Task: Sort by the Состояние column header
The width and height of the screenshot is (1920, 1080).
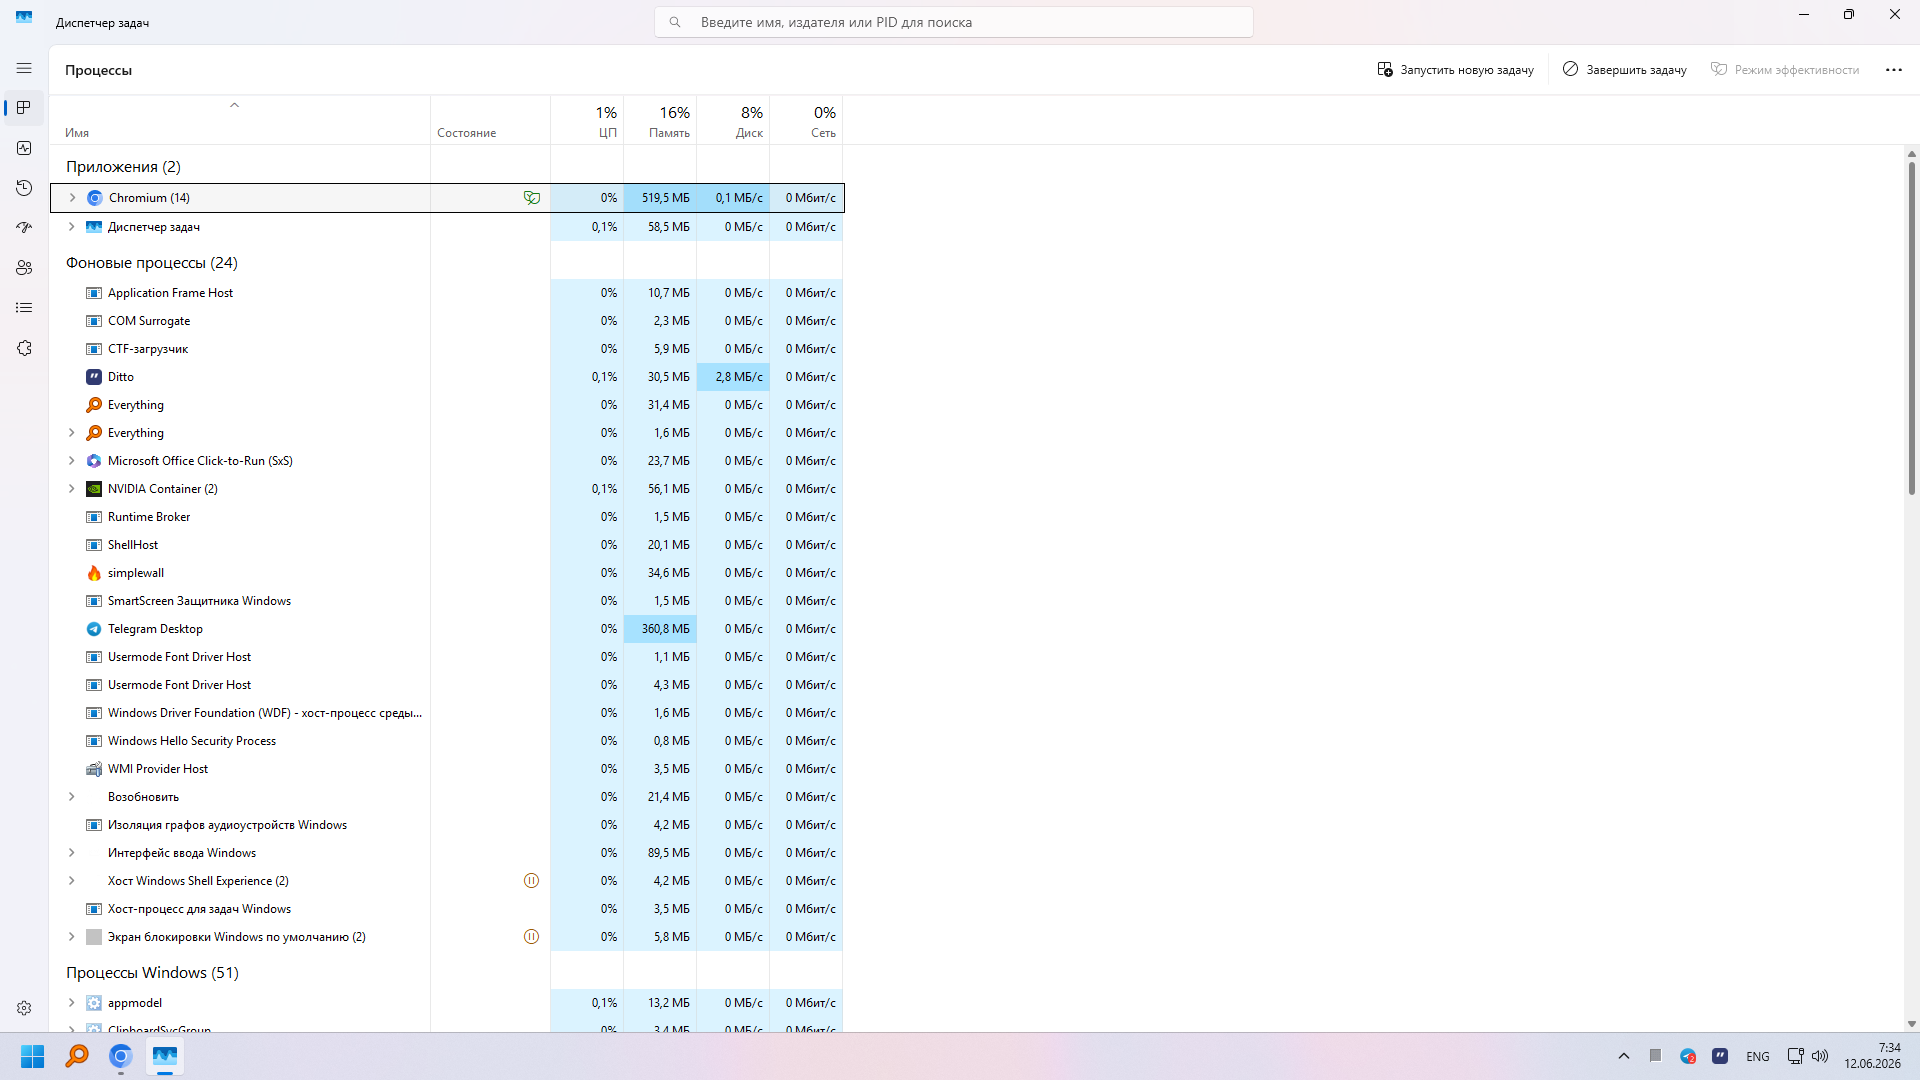Action: point(490,121)
